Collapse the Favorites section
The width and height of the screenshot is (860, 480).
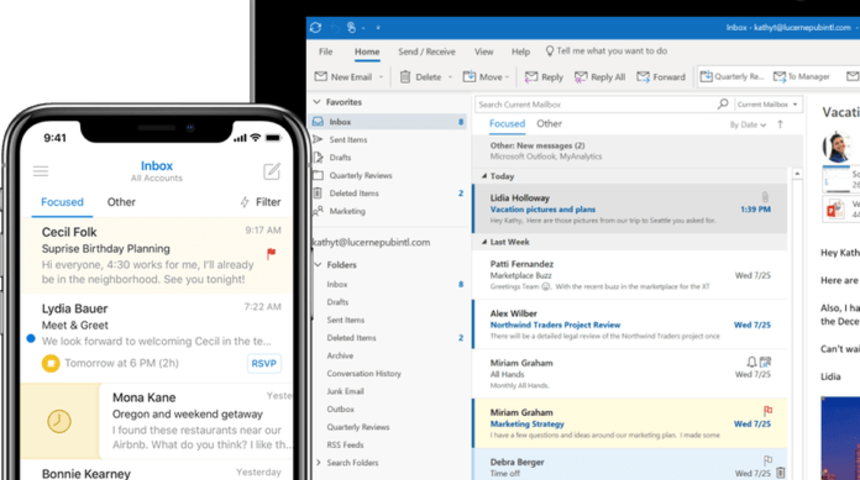(316, 102)
